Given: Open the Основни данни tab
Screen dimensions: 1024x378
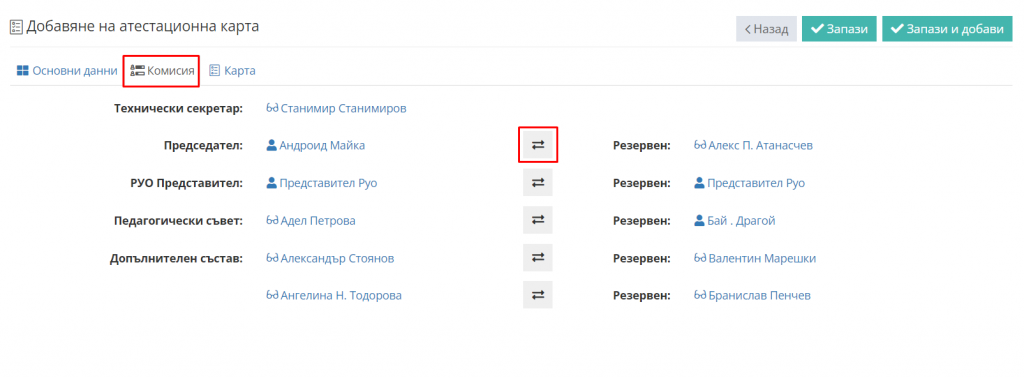Looking at the screenshot, I should pos(67,71).
